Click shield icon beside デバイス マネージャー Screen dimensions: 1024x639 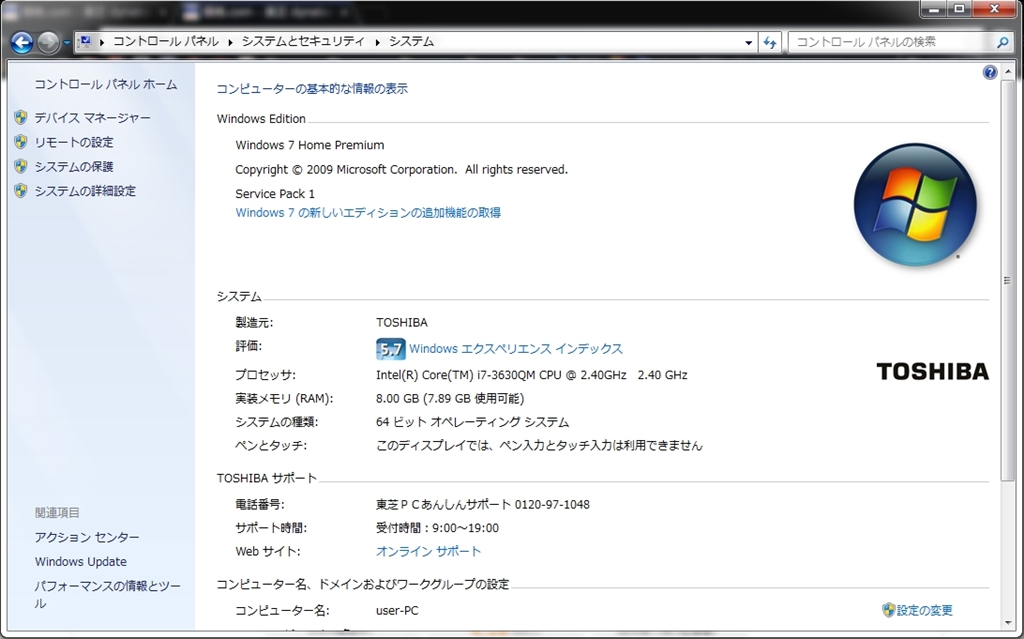pos(21,118)
